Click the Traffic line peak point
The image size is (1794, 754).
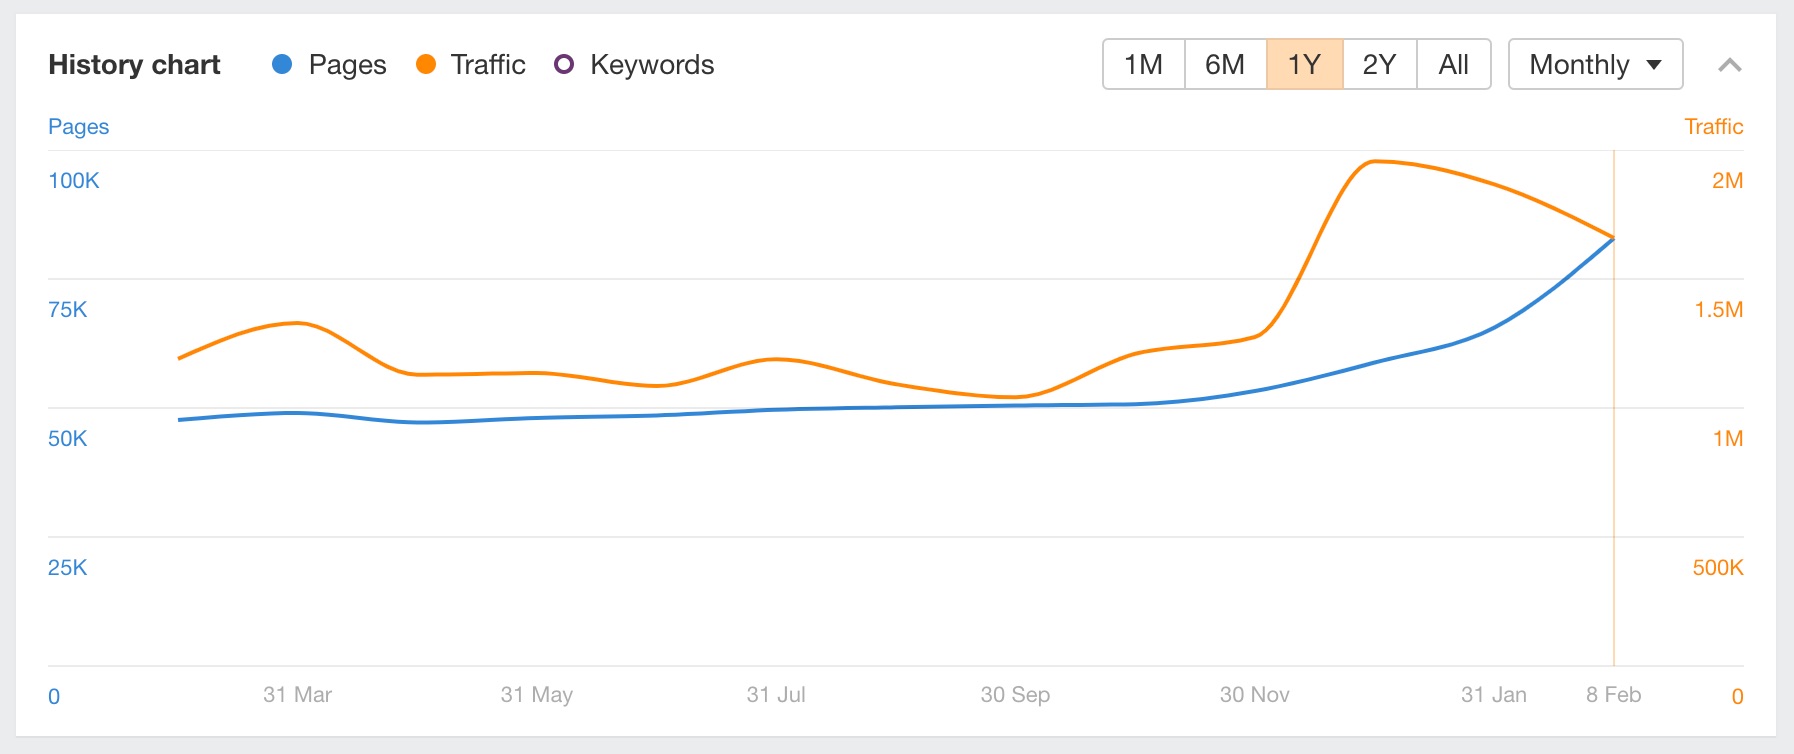click(x=1376, y=161)
